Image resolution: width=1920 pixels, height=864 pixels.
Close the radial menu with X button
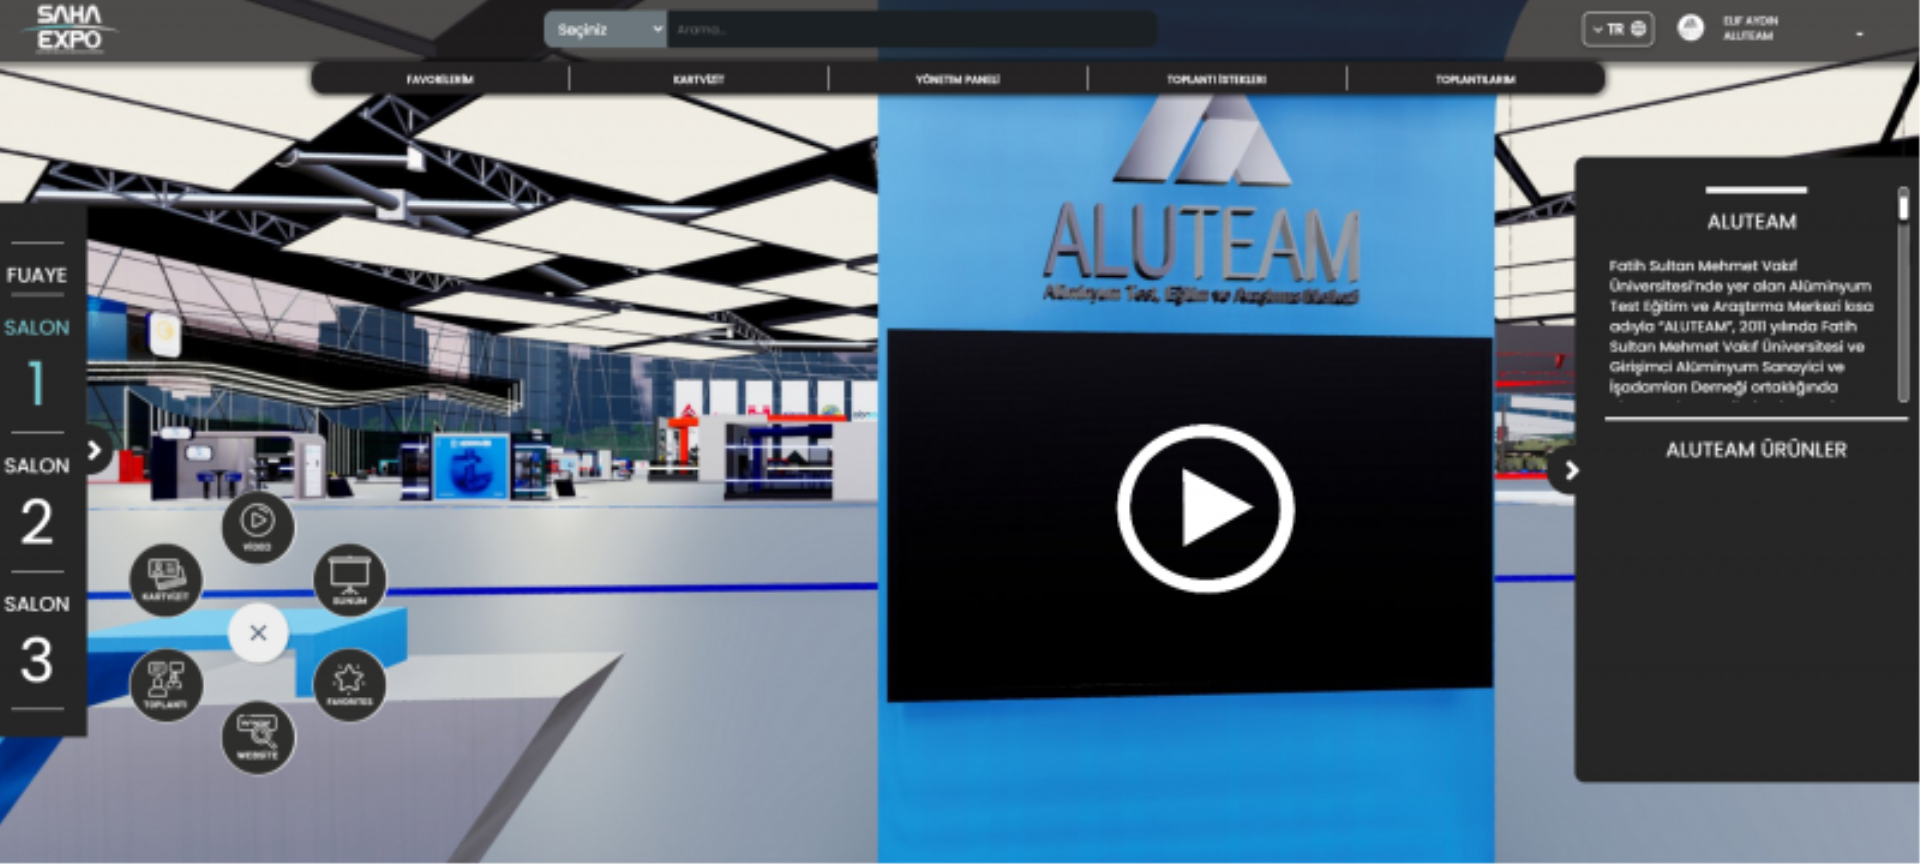258,633
